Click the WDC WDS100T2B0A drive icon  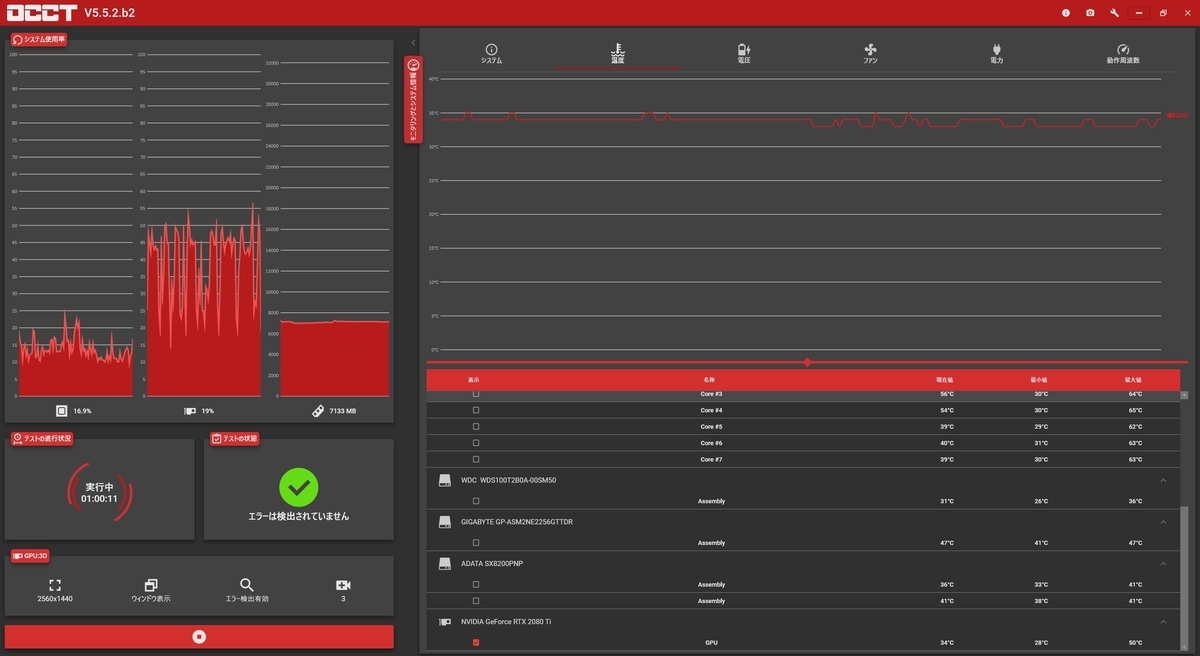click(445, 480)
